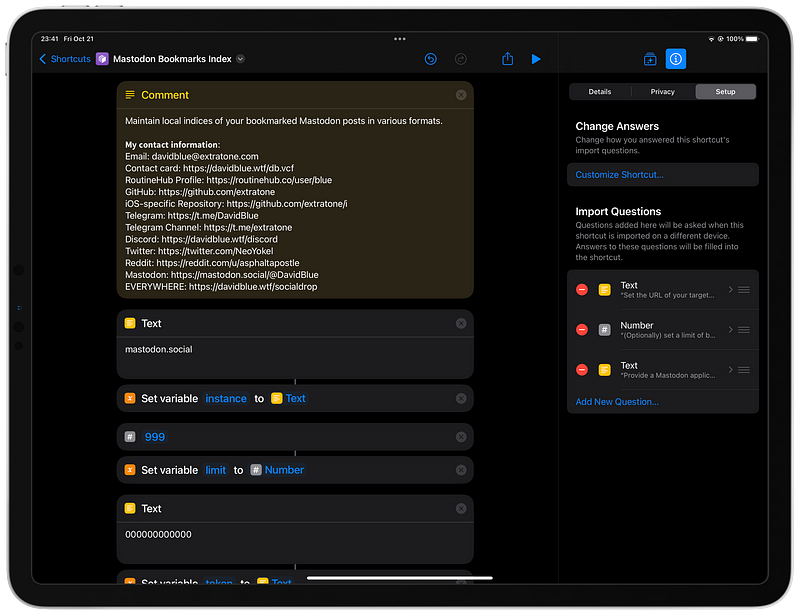Open the multitasking three-dots menu
The image size is (800, 616).
[399, 39]
